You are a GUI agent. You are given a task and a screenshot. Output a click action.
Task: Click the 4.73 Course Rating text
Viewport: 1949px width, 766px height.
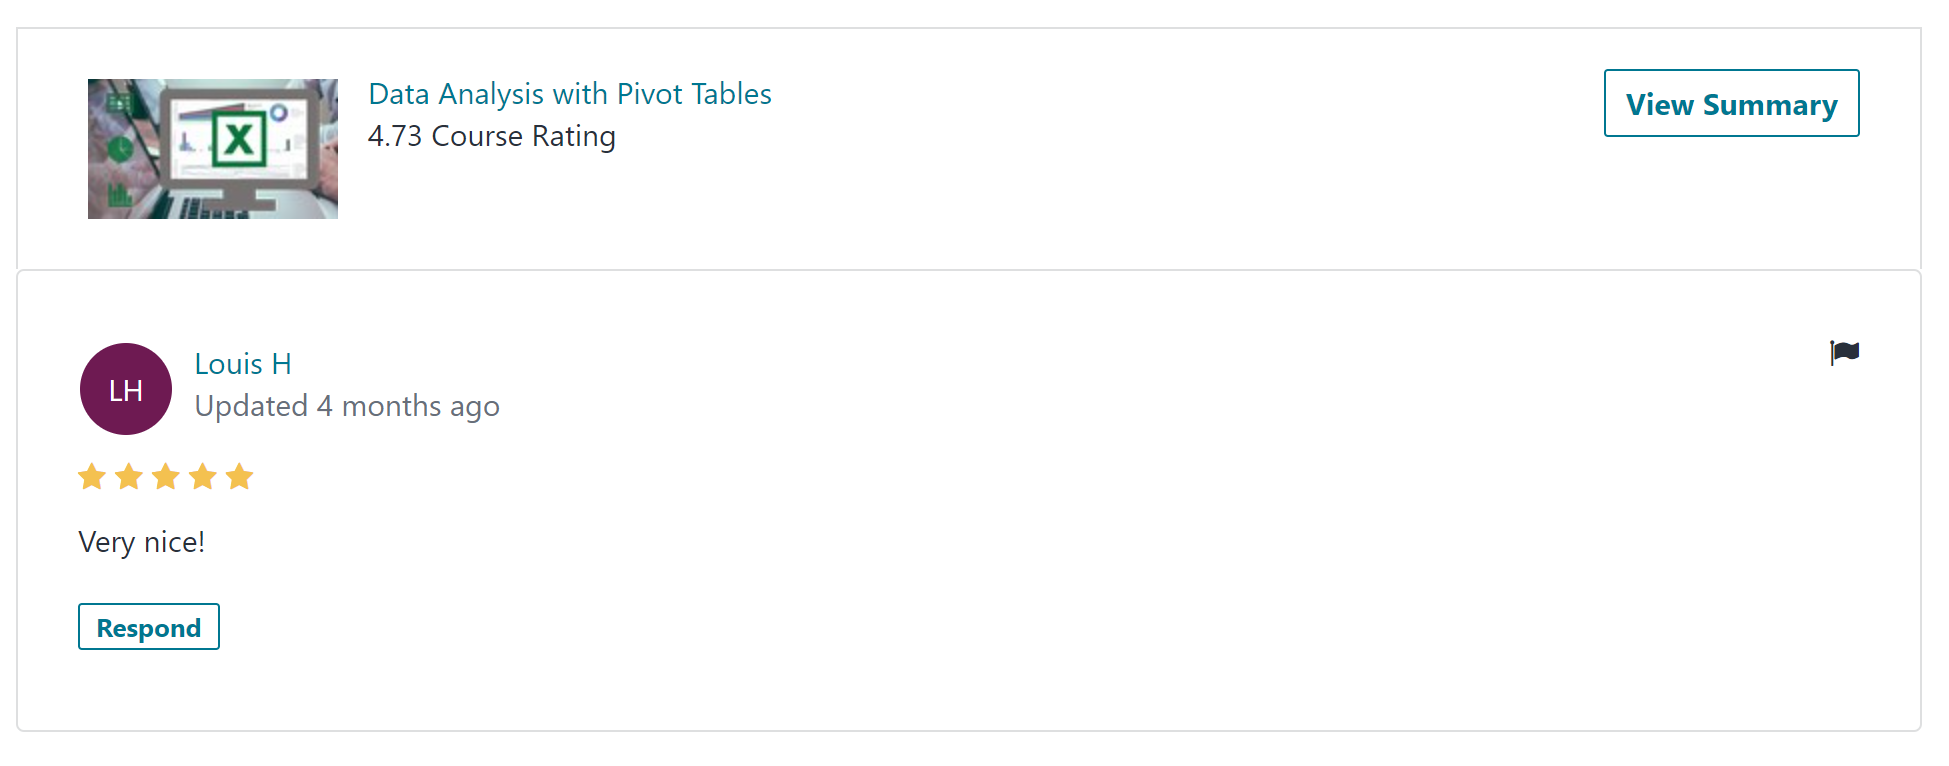[x=492, y=136]
